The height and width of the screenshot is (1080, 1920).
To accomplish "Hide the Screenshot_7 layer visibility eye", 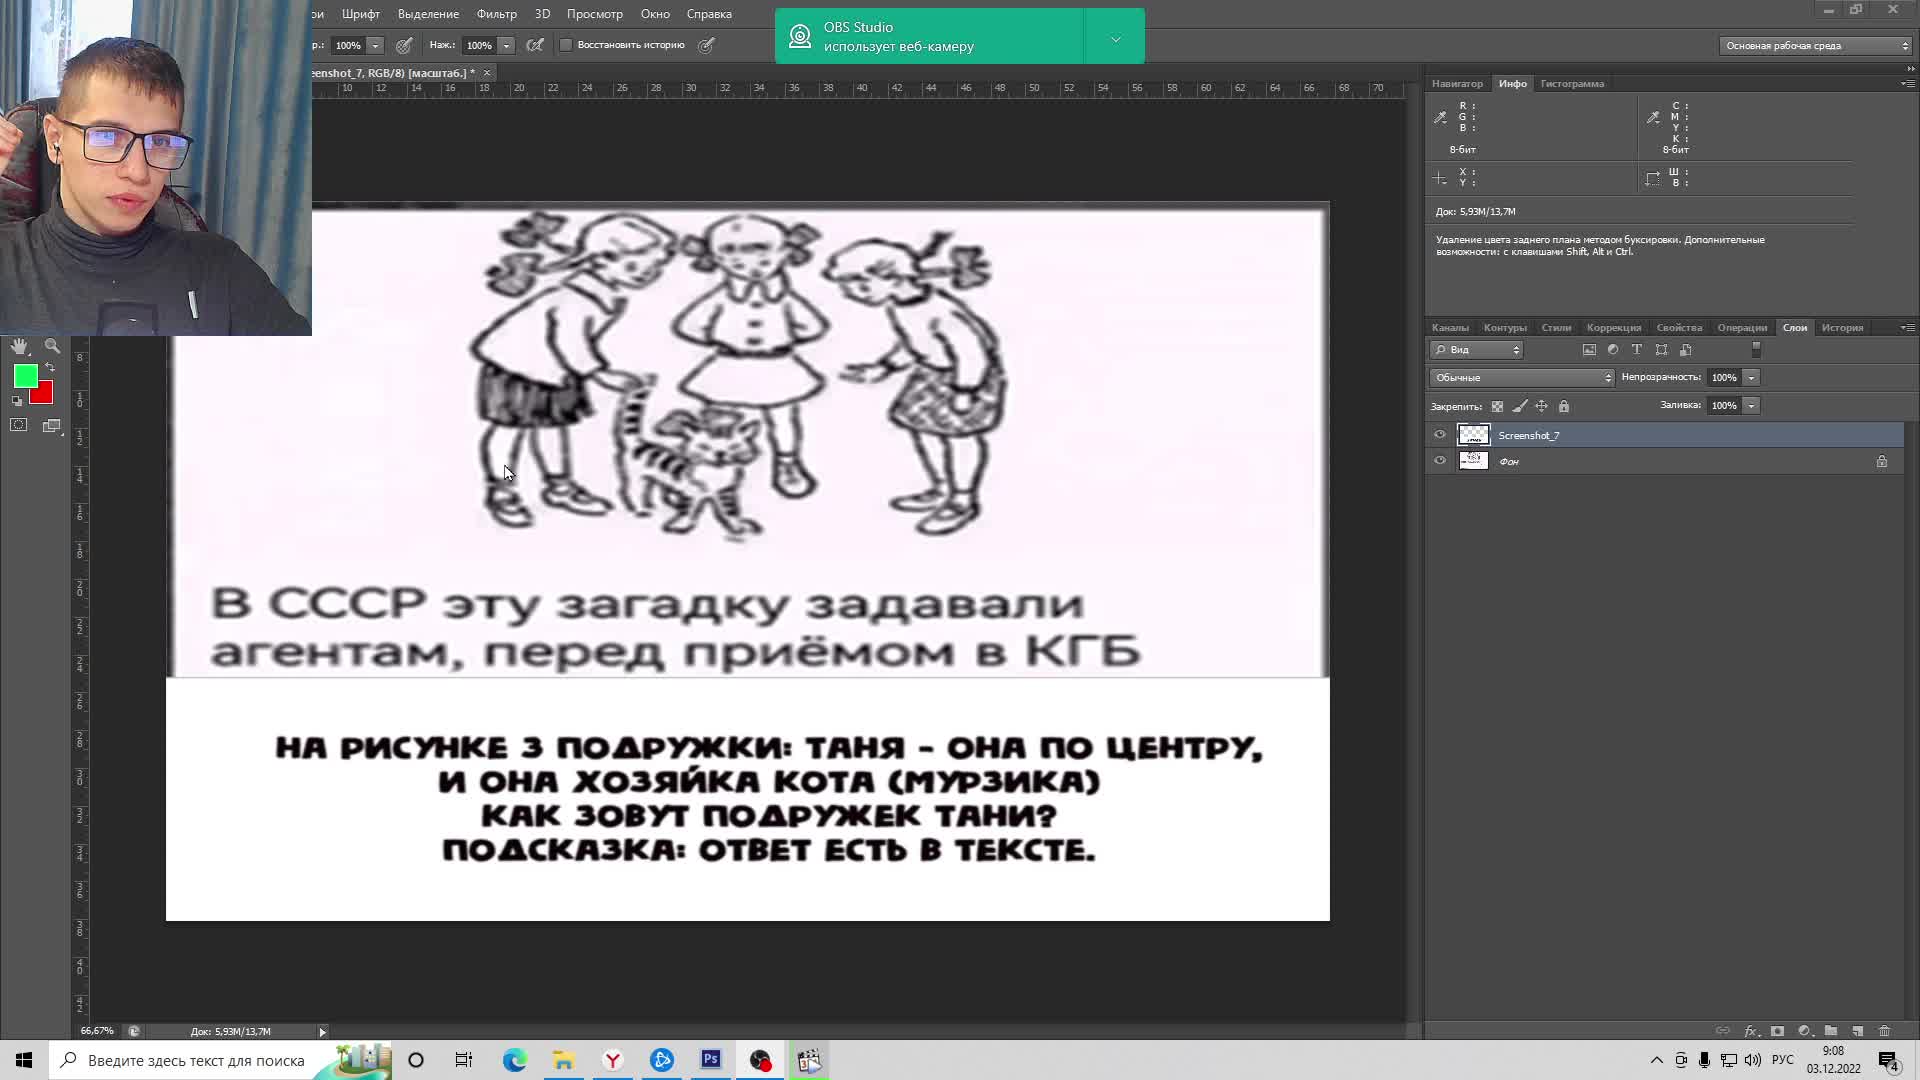I will [1440, 435].
